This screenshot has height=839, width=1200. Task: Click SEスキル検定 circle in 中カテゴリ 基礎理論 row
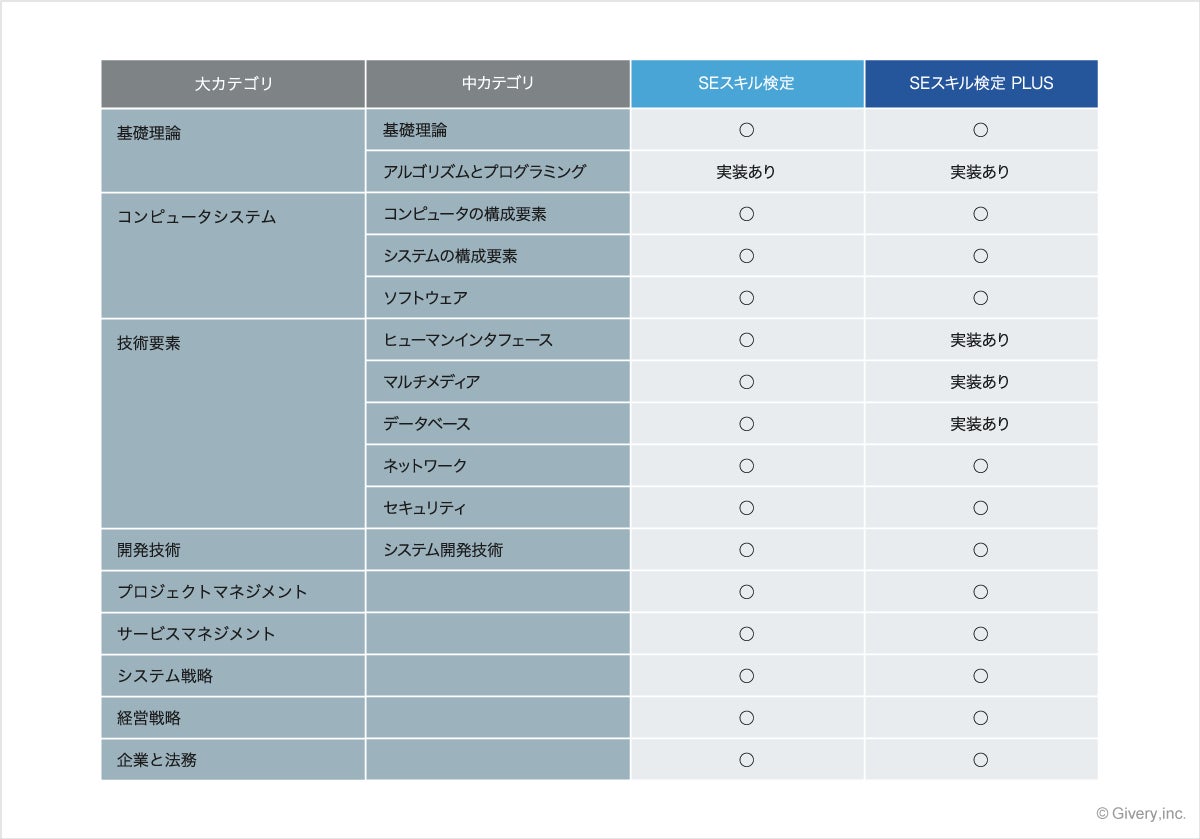[746, 130]
